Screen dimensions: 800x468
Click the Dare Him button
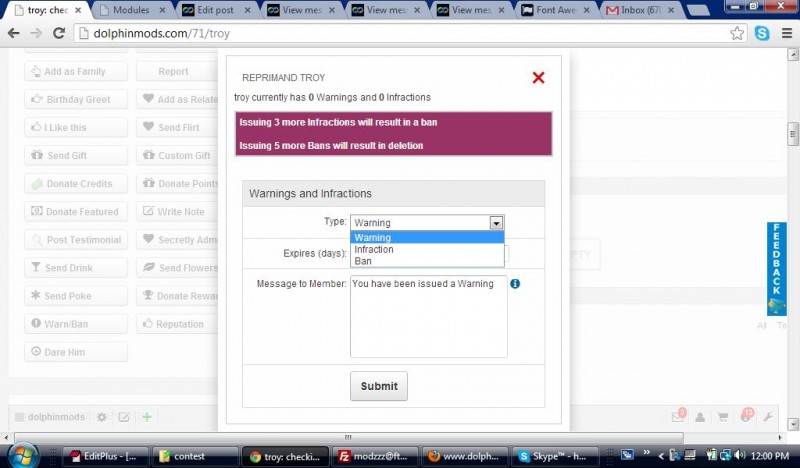coord(76,352)
